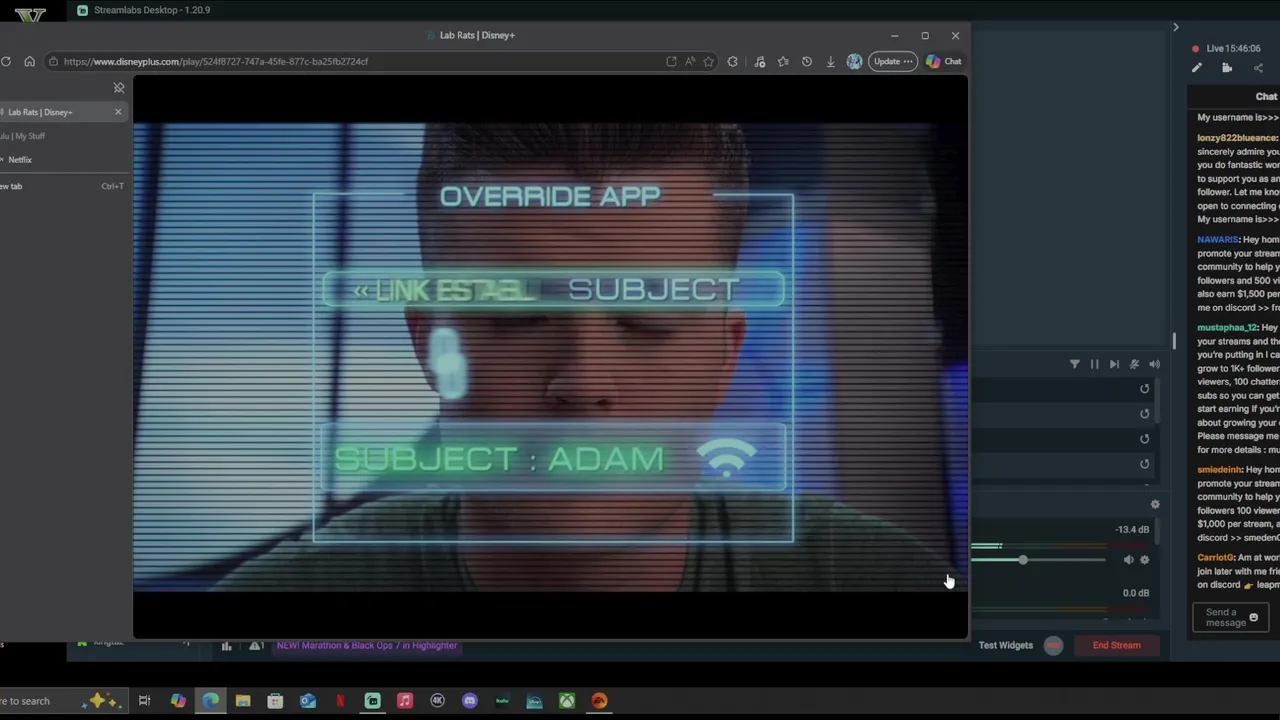Replay the third event in list
Screen dimensions: 1280x720
(x=1145, y=439)
